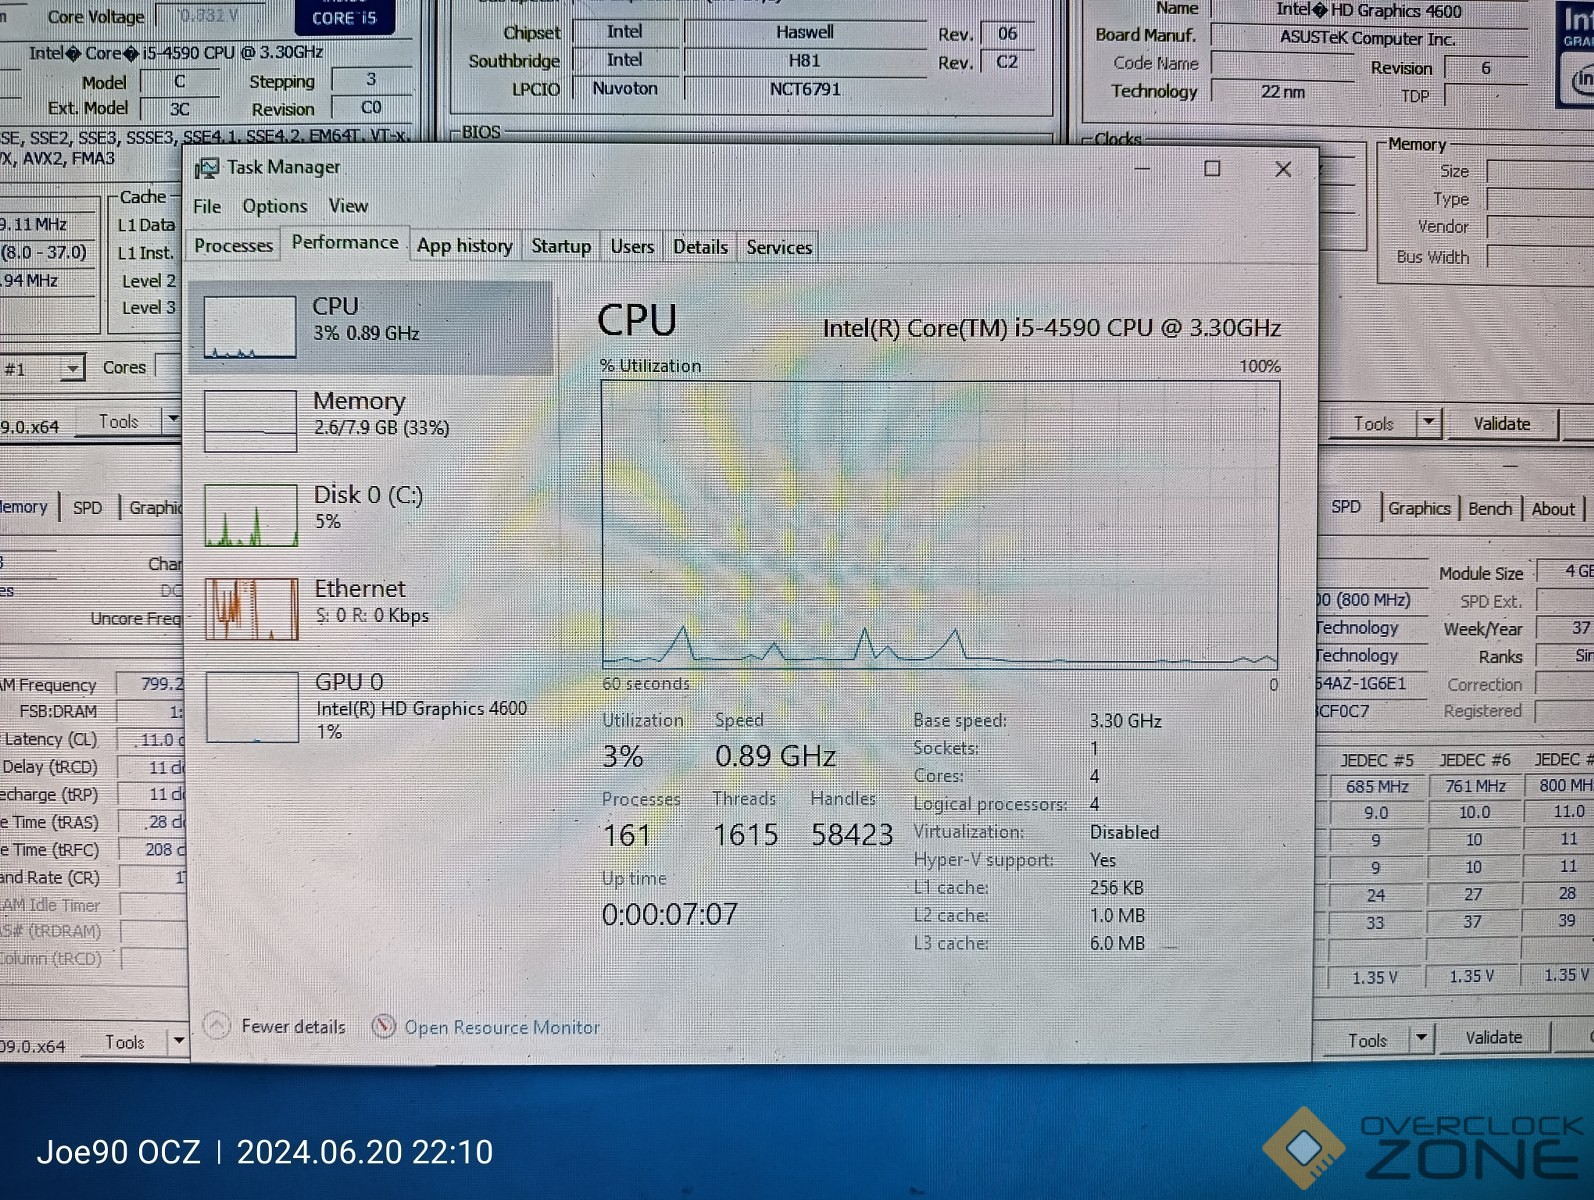The image size is (1594, 1200).
Task: Click the 22 nm technology field
Action: (1282, 92)
